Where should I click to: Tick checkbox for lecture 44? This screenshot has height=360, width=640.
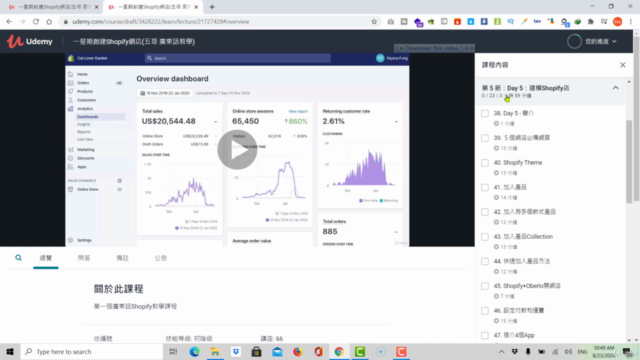pos(485,262)
